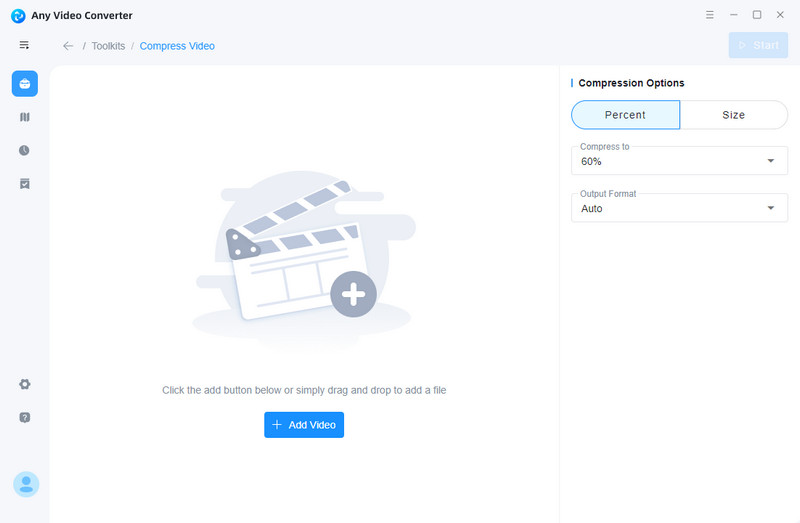Viewport: 800px width, 523px height.
Task: Maximize the application window
Action: [757, 15]
